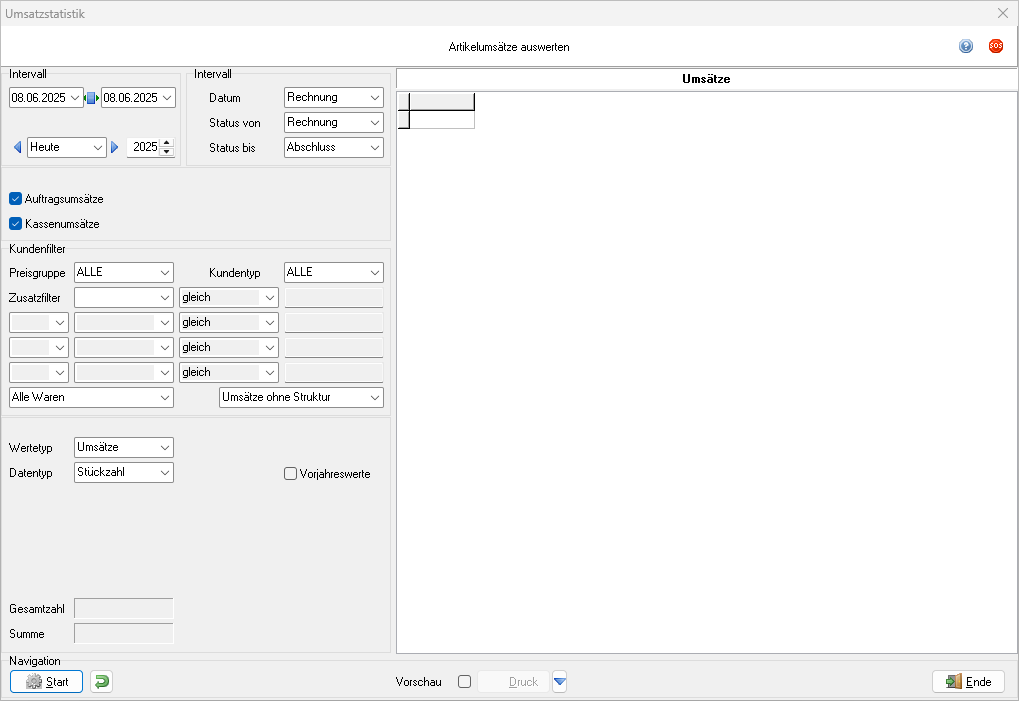Viewport: 1019px width, 701px height.
Task: Click the date range link icon between dates
Action: pos(92,98)
